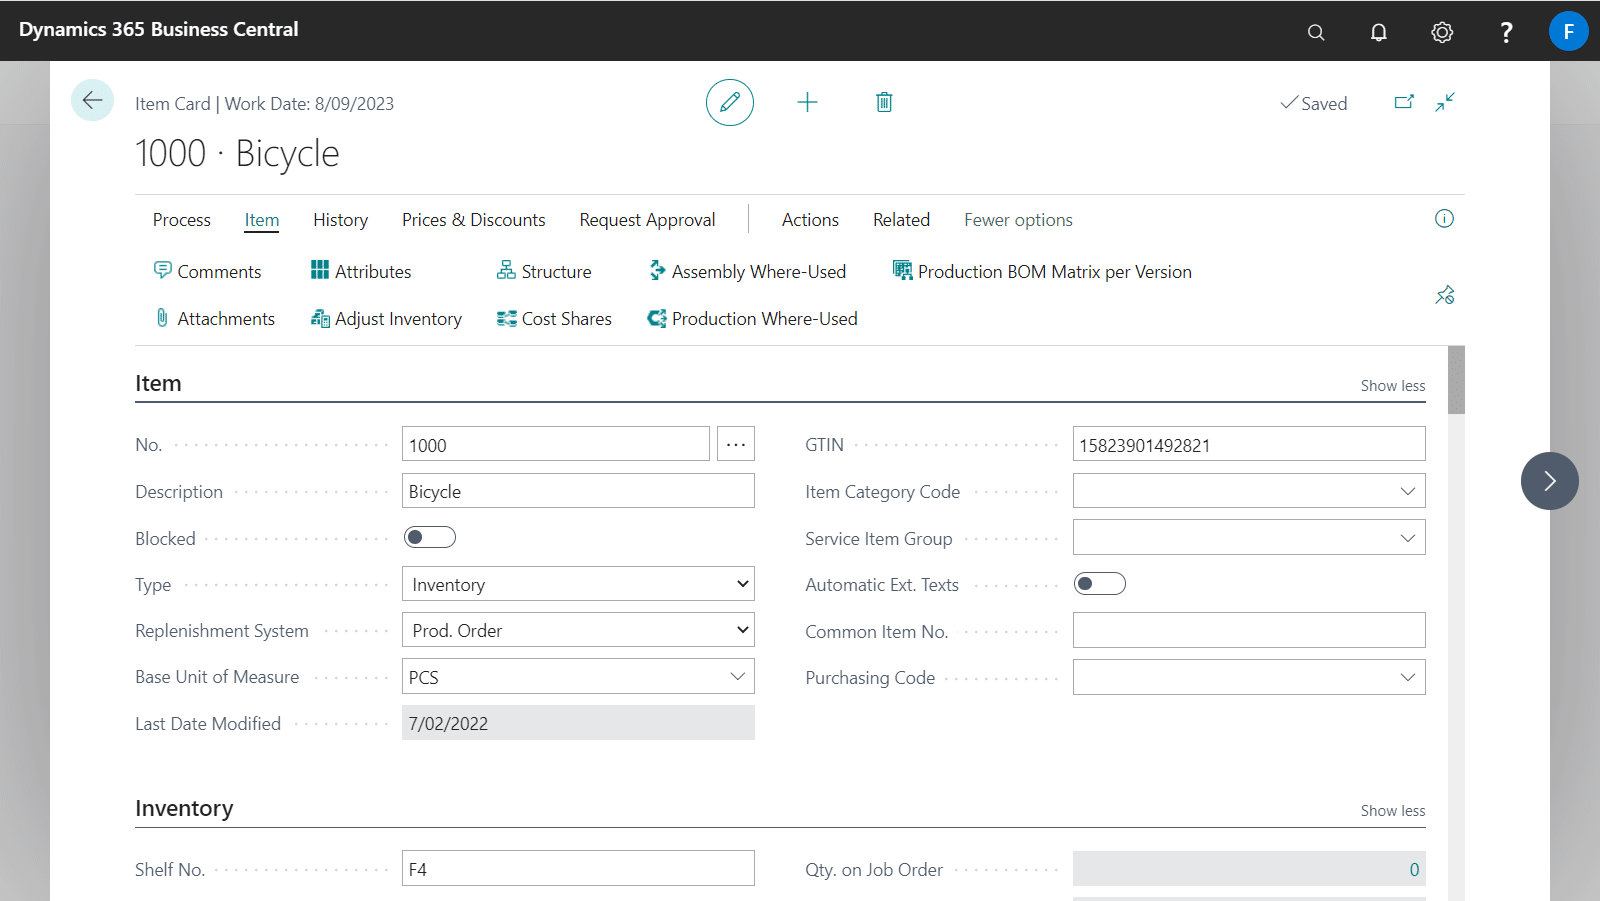Image resolution: width=1600 pixels, height=901 pixels.
Task: Click Common Item No. field
Action: [x=1249, y=630]
